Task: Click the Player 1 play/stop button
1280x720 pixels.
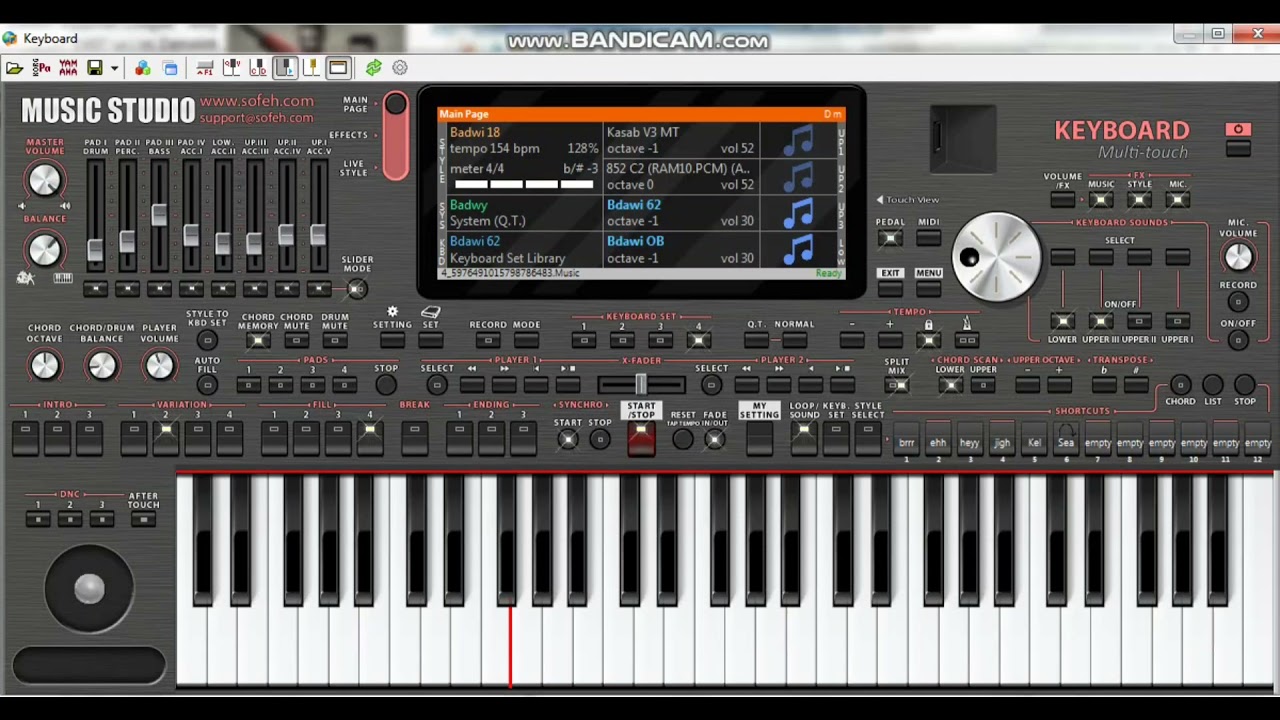Action: coord(568,385)
